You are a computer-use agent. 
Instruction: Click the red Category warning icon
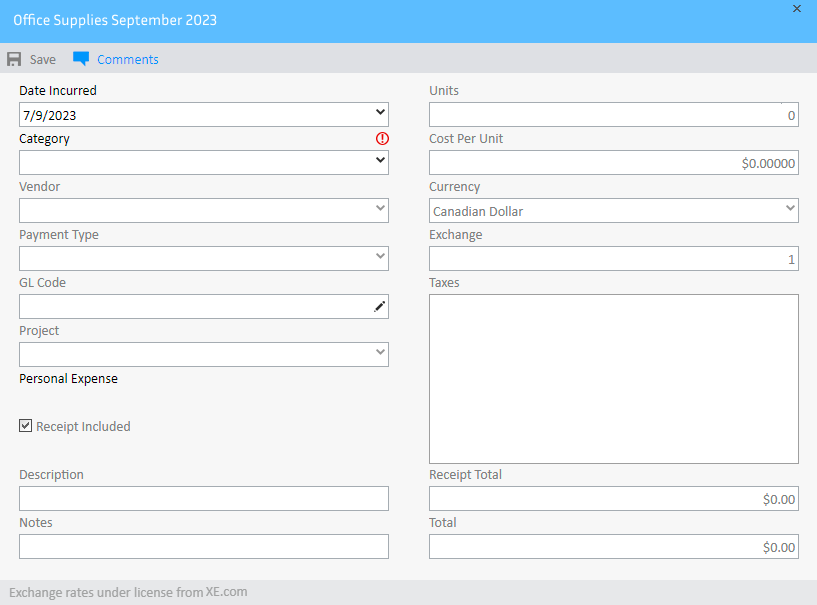tap(382, 139)
